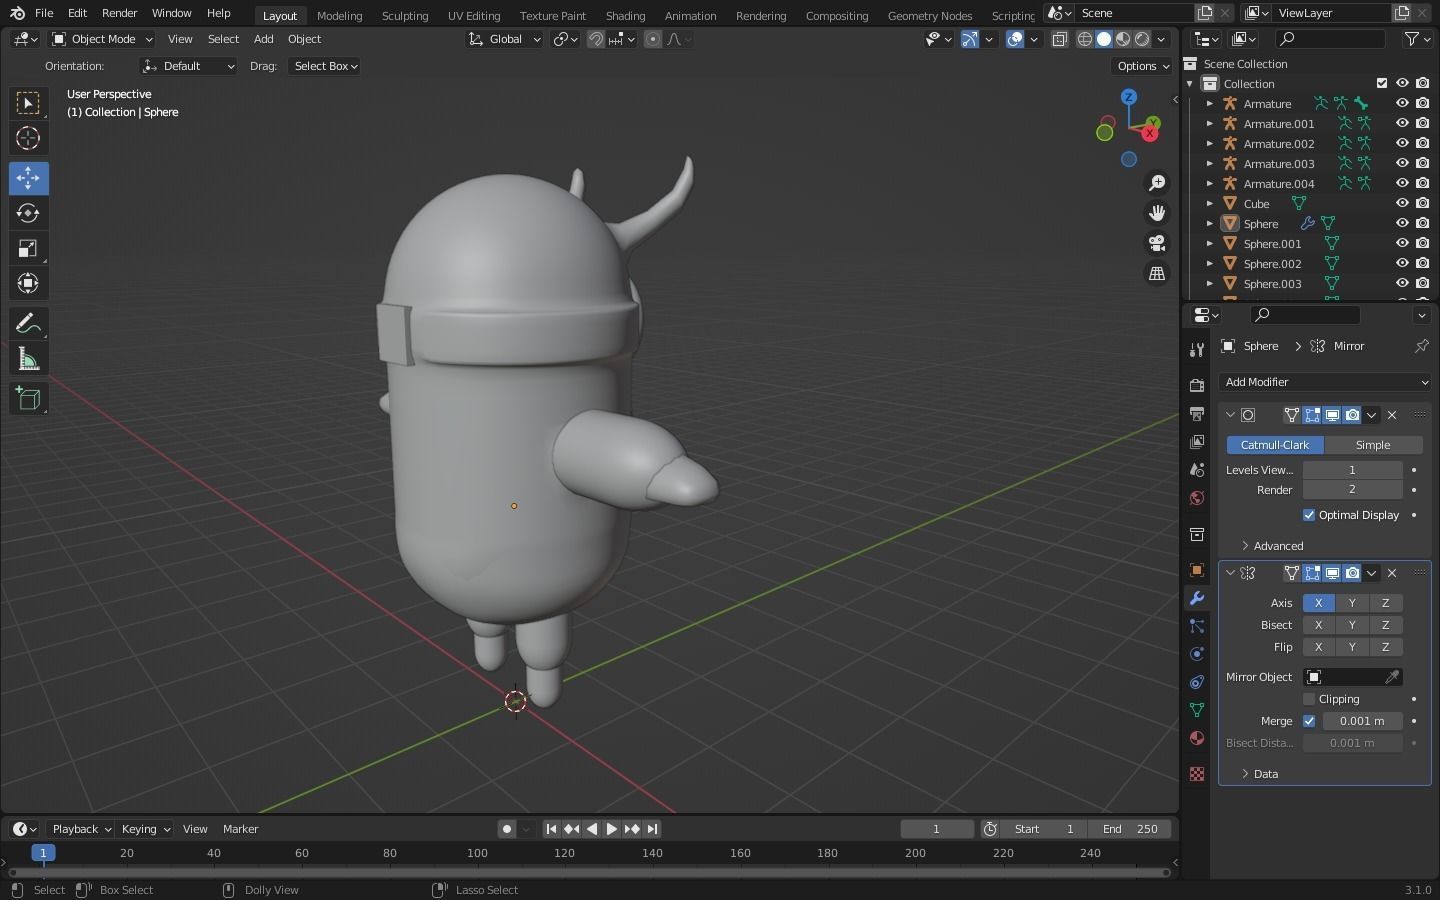Image resolution: width=1440 pixels, height=900 pixels.
Task: Open the Output properties tab
Action: pos(1196,413)
